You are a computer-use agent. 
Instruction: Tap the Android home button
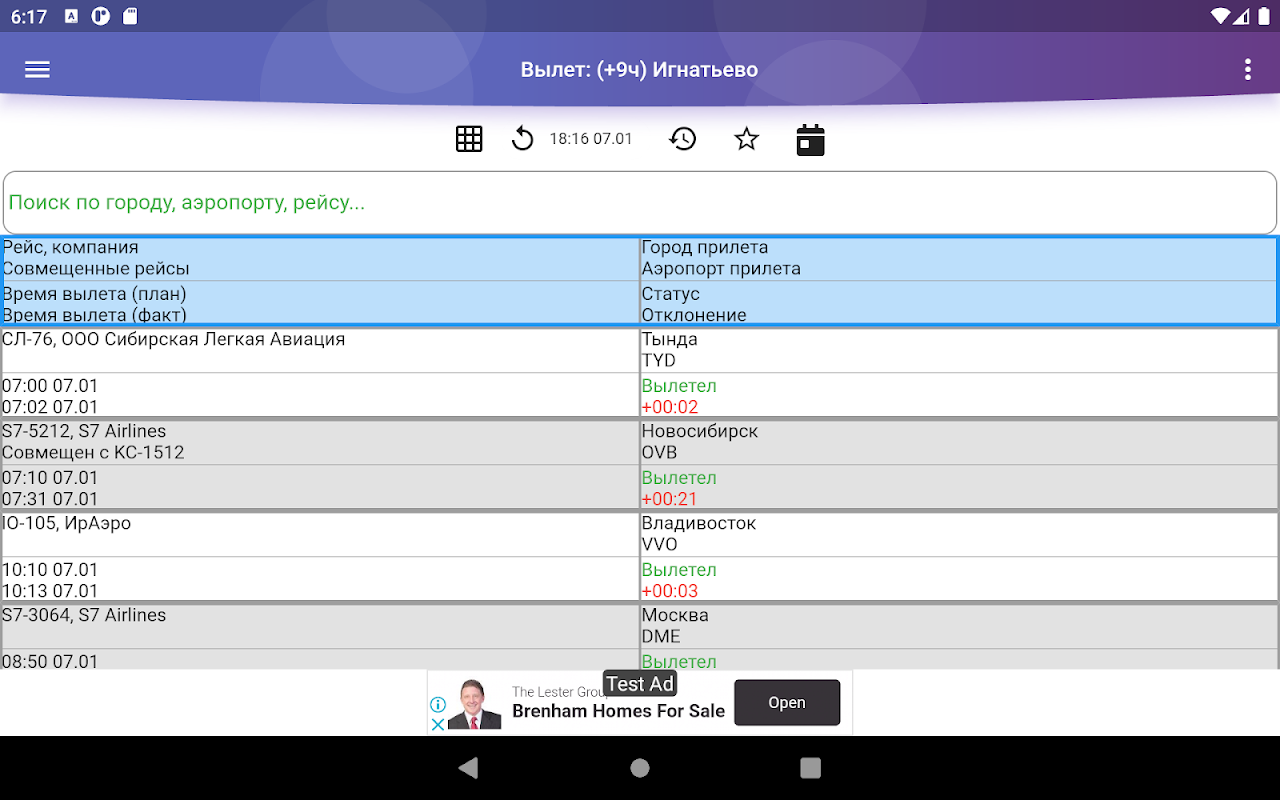(640, 768)
